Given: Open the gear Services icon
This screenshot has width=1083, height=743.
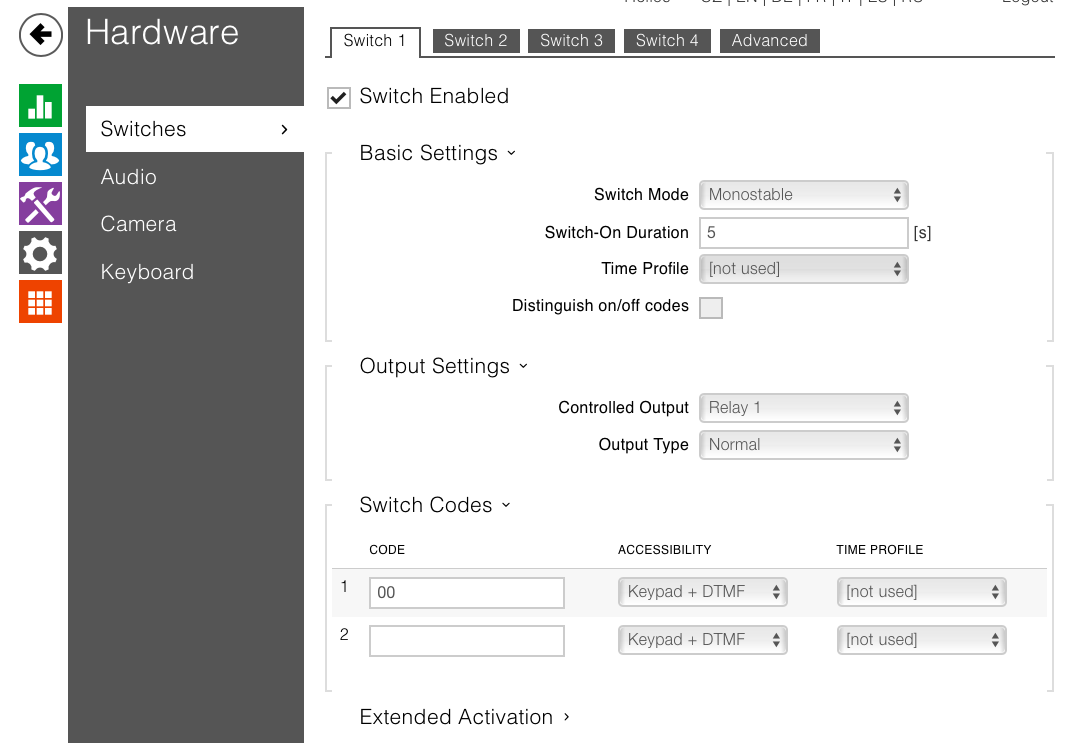Looking at the screenshot, I should coord(40,253).
